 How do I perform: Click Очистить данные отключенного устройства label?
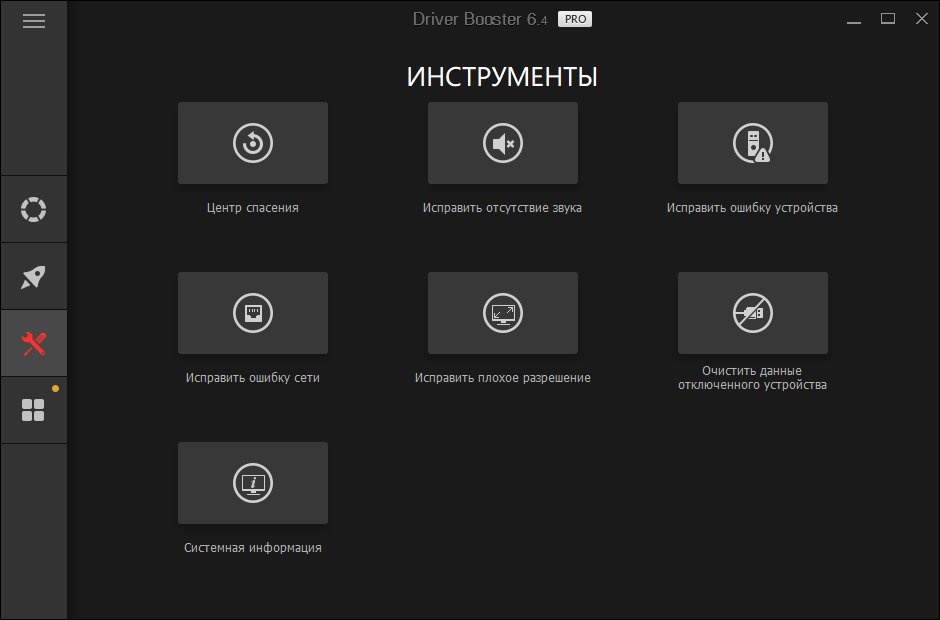click(x=752, y=378)
